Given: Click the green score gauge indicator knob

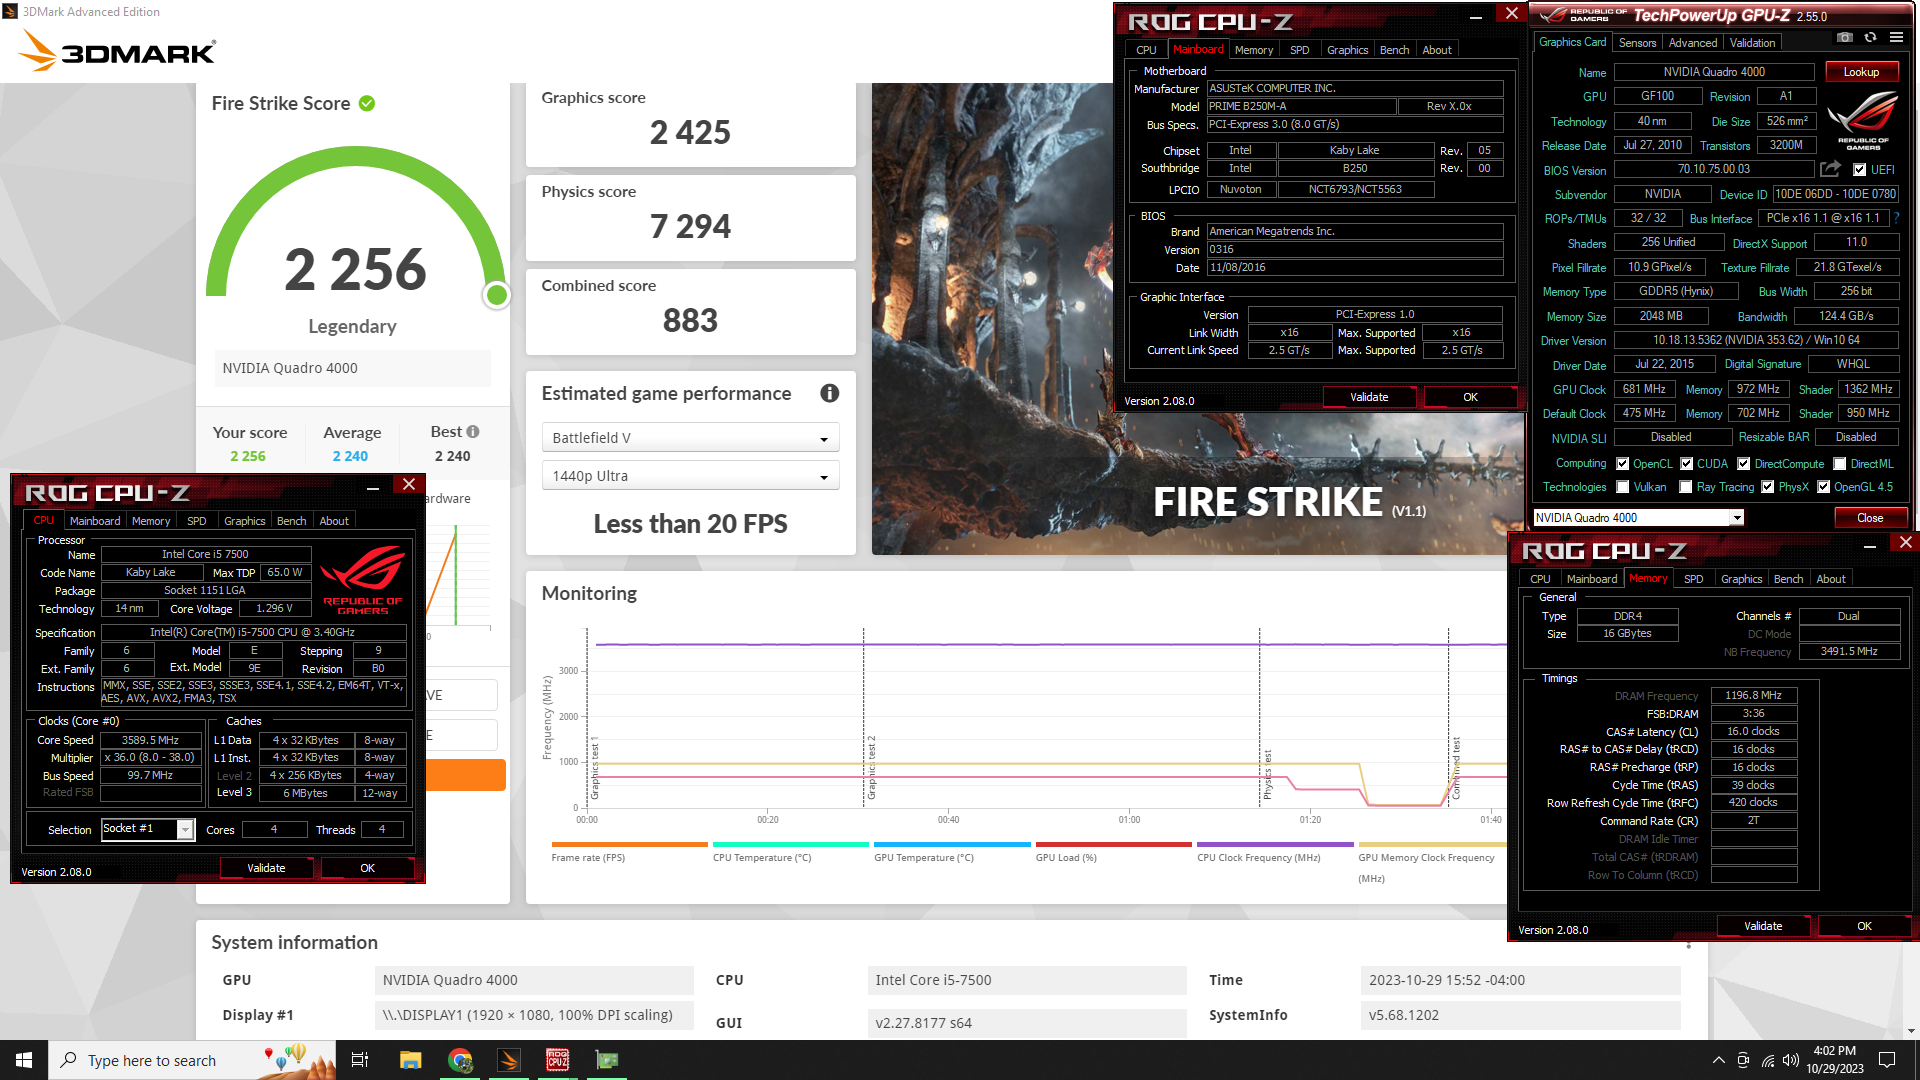Looking at the screenshot, I should point(496,295).
